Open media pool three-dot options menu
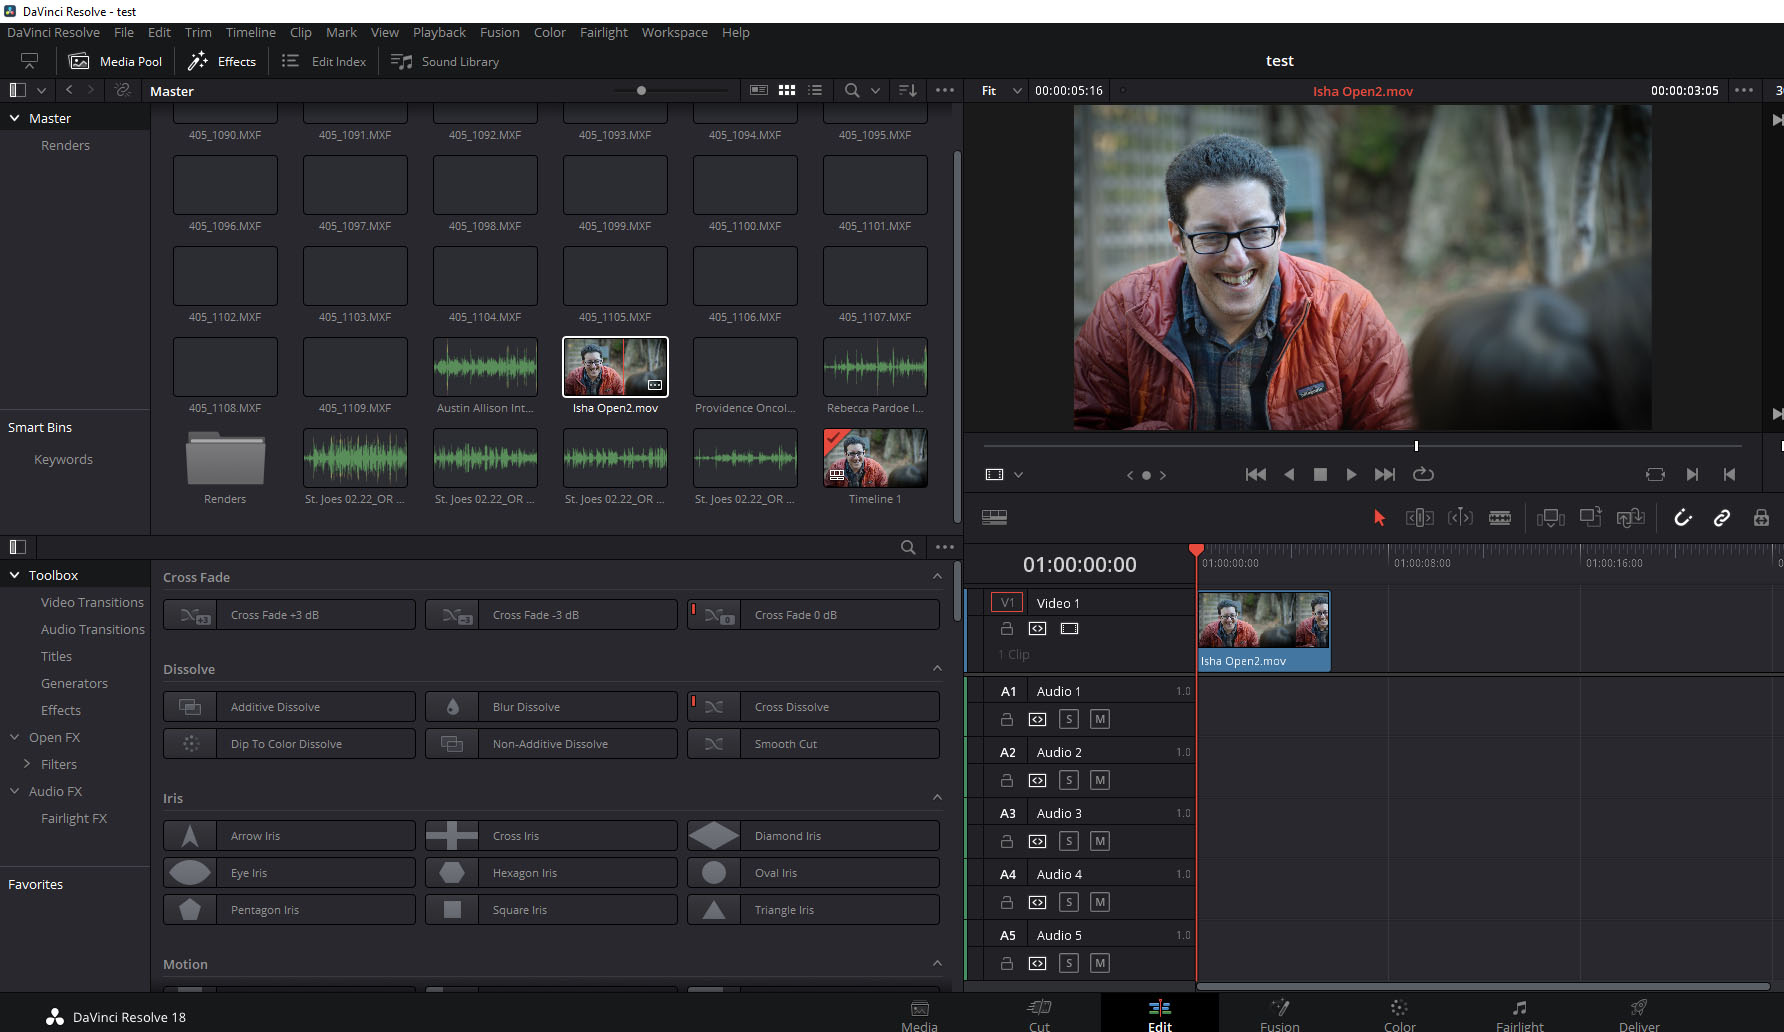 click(x=945, y=90)
